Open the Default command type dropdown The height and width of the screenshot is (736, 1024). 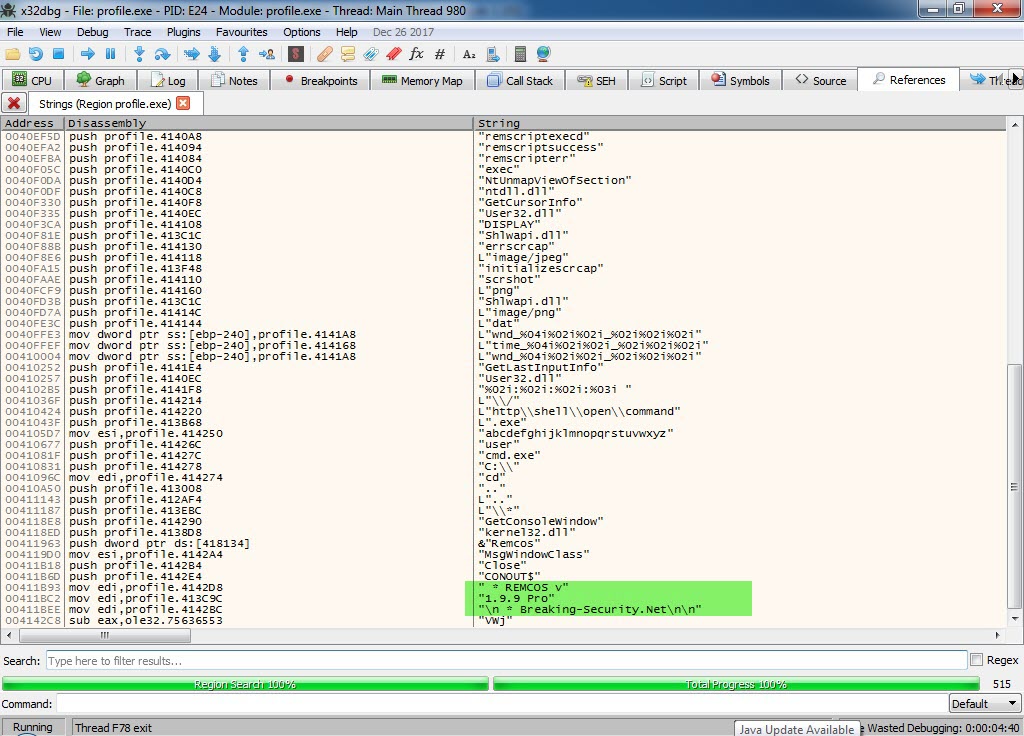click(x=984, y=704)
